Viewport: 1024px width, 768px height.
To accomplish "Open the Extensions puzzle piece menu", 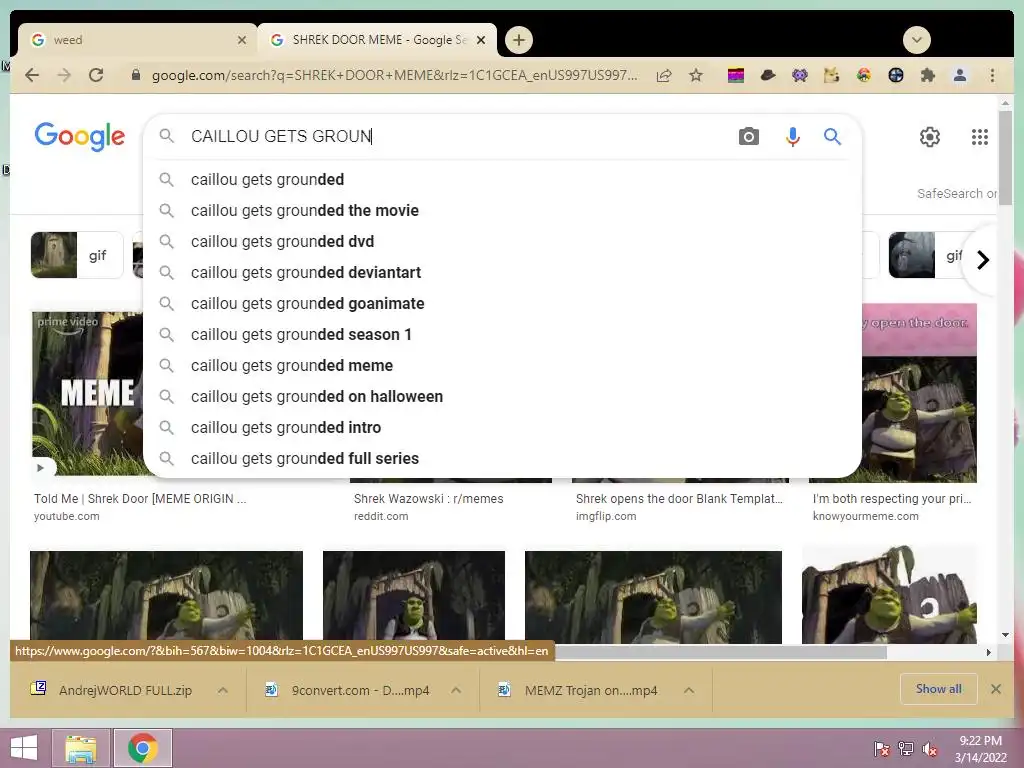I will (927, 75).
